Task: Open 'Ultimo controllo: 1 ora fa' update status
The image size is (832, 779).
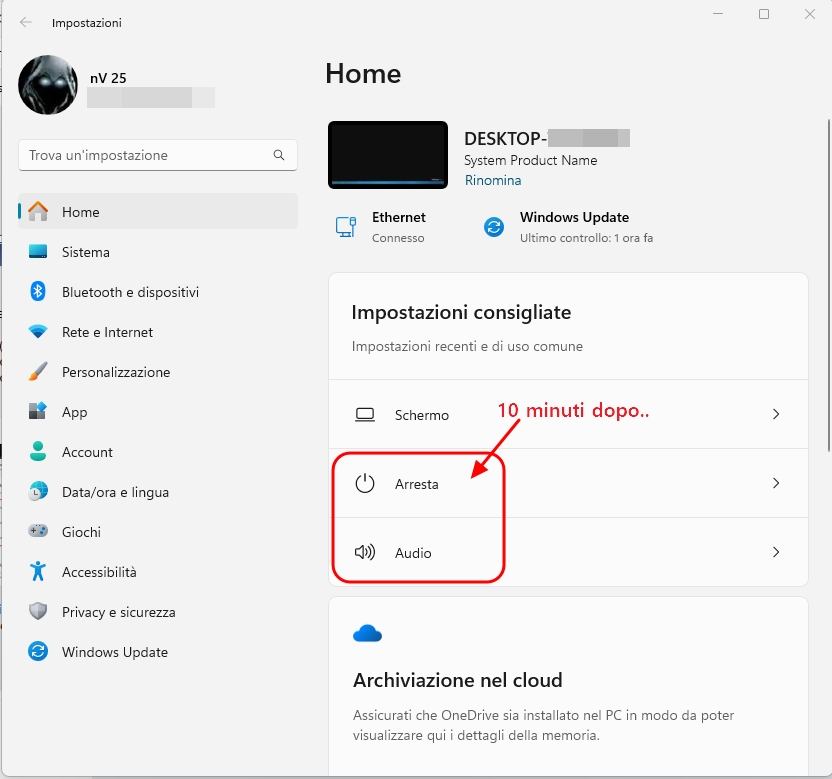Action: [586, 238]
